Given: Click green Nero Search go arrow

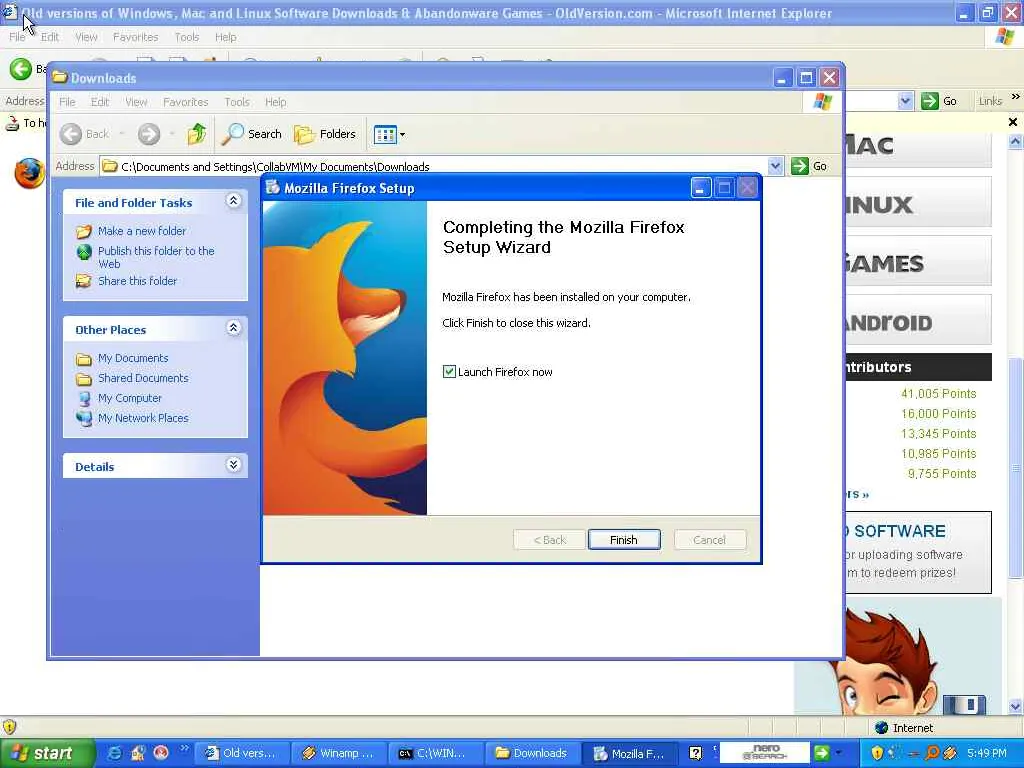Looking at the screenshot, I should point(822,753).
